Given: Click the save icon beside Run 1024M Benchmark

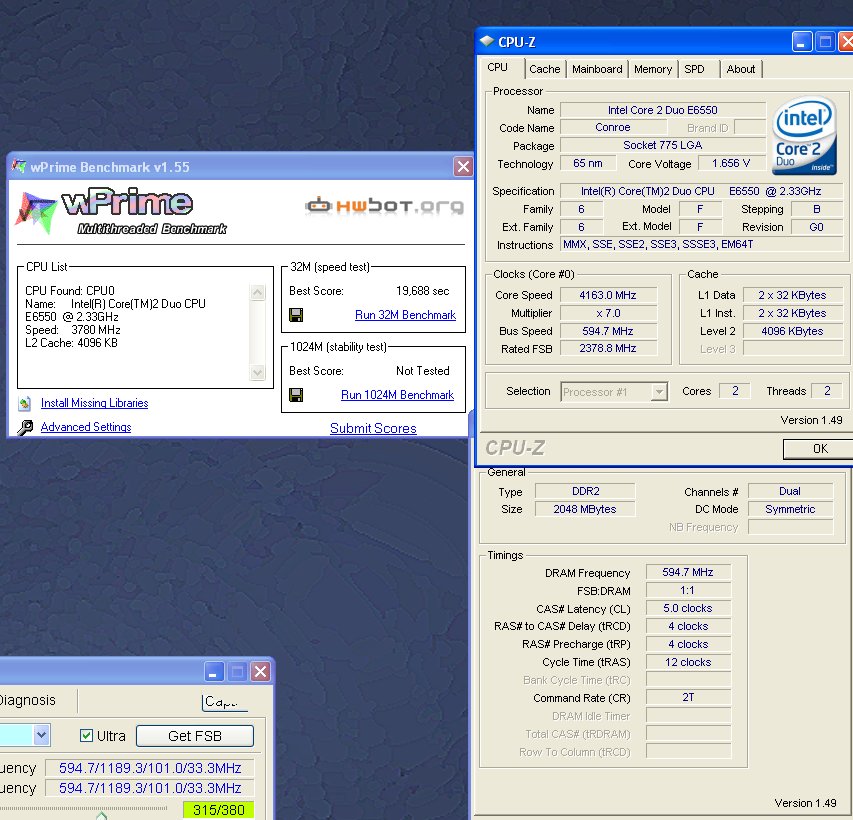Looking at the screenshot, I should pyautogui.click(x=296, y=394).
